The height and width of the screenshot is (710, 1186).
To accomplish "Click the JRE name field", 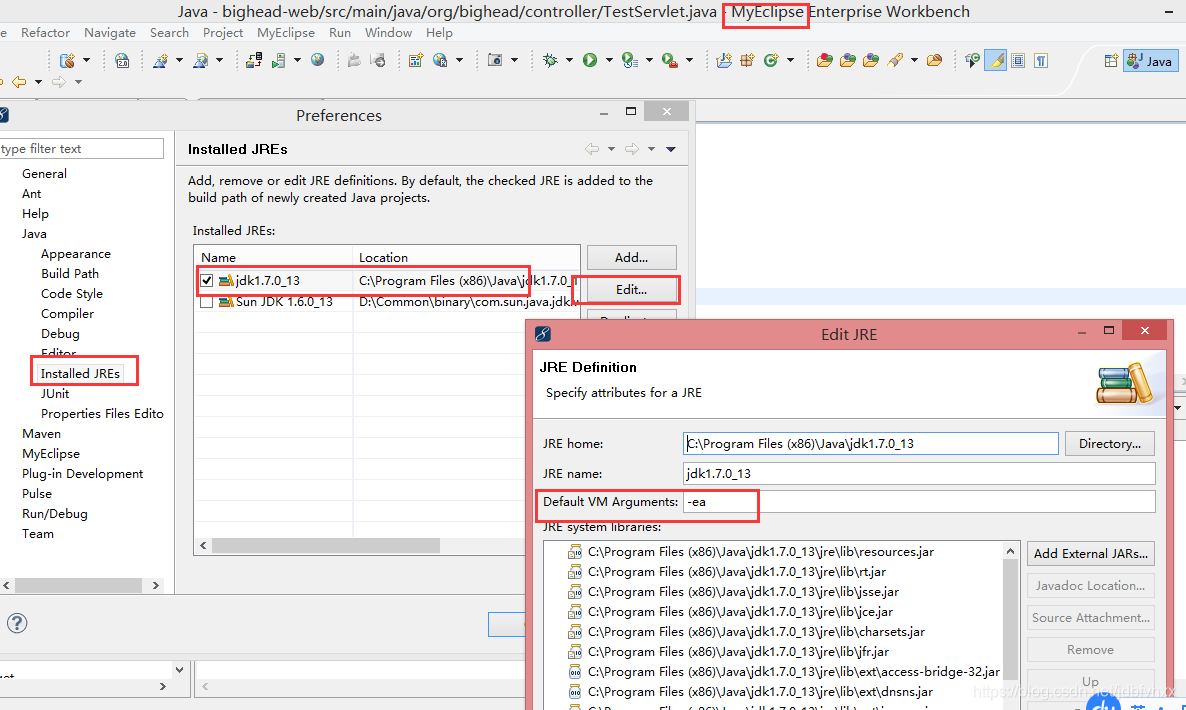I will pos(919,473).
